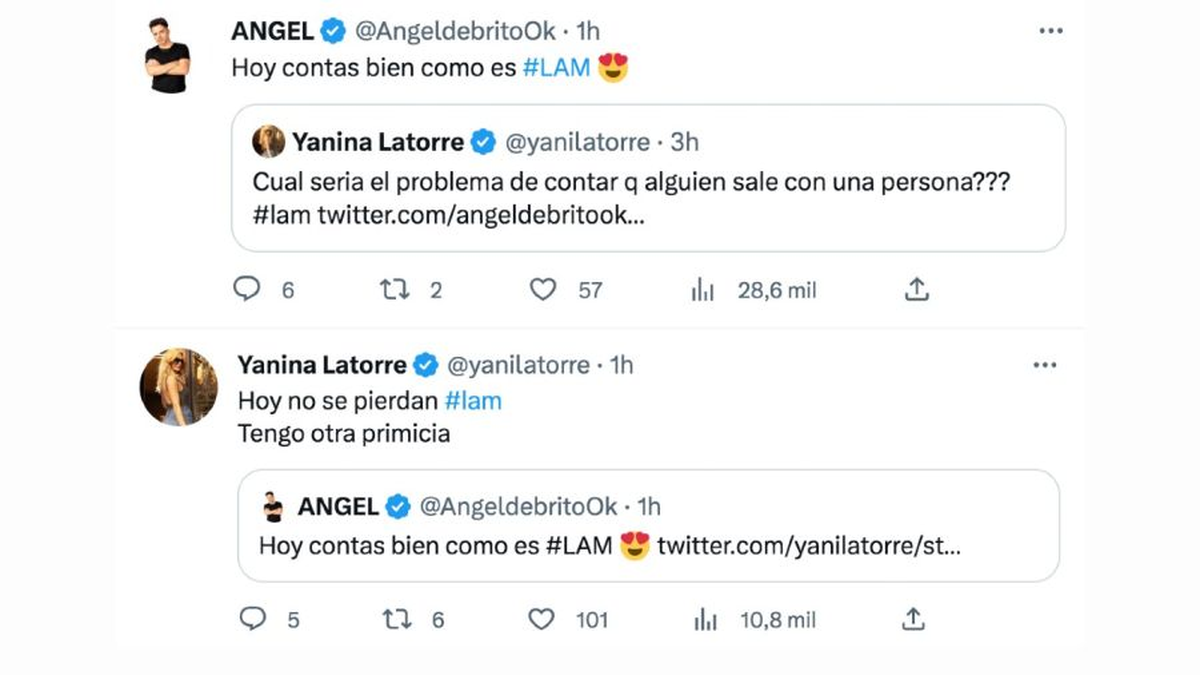
Task: Reply to Yanina Latorre's primicia tweet
Action: pos(253,620)
